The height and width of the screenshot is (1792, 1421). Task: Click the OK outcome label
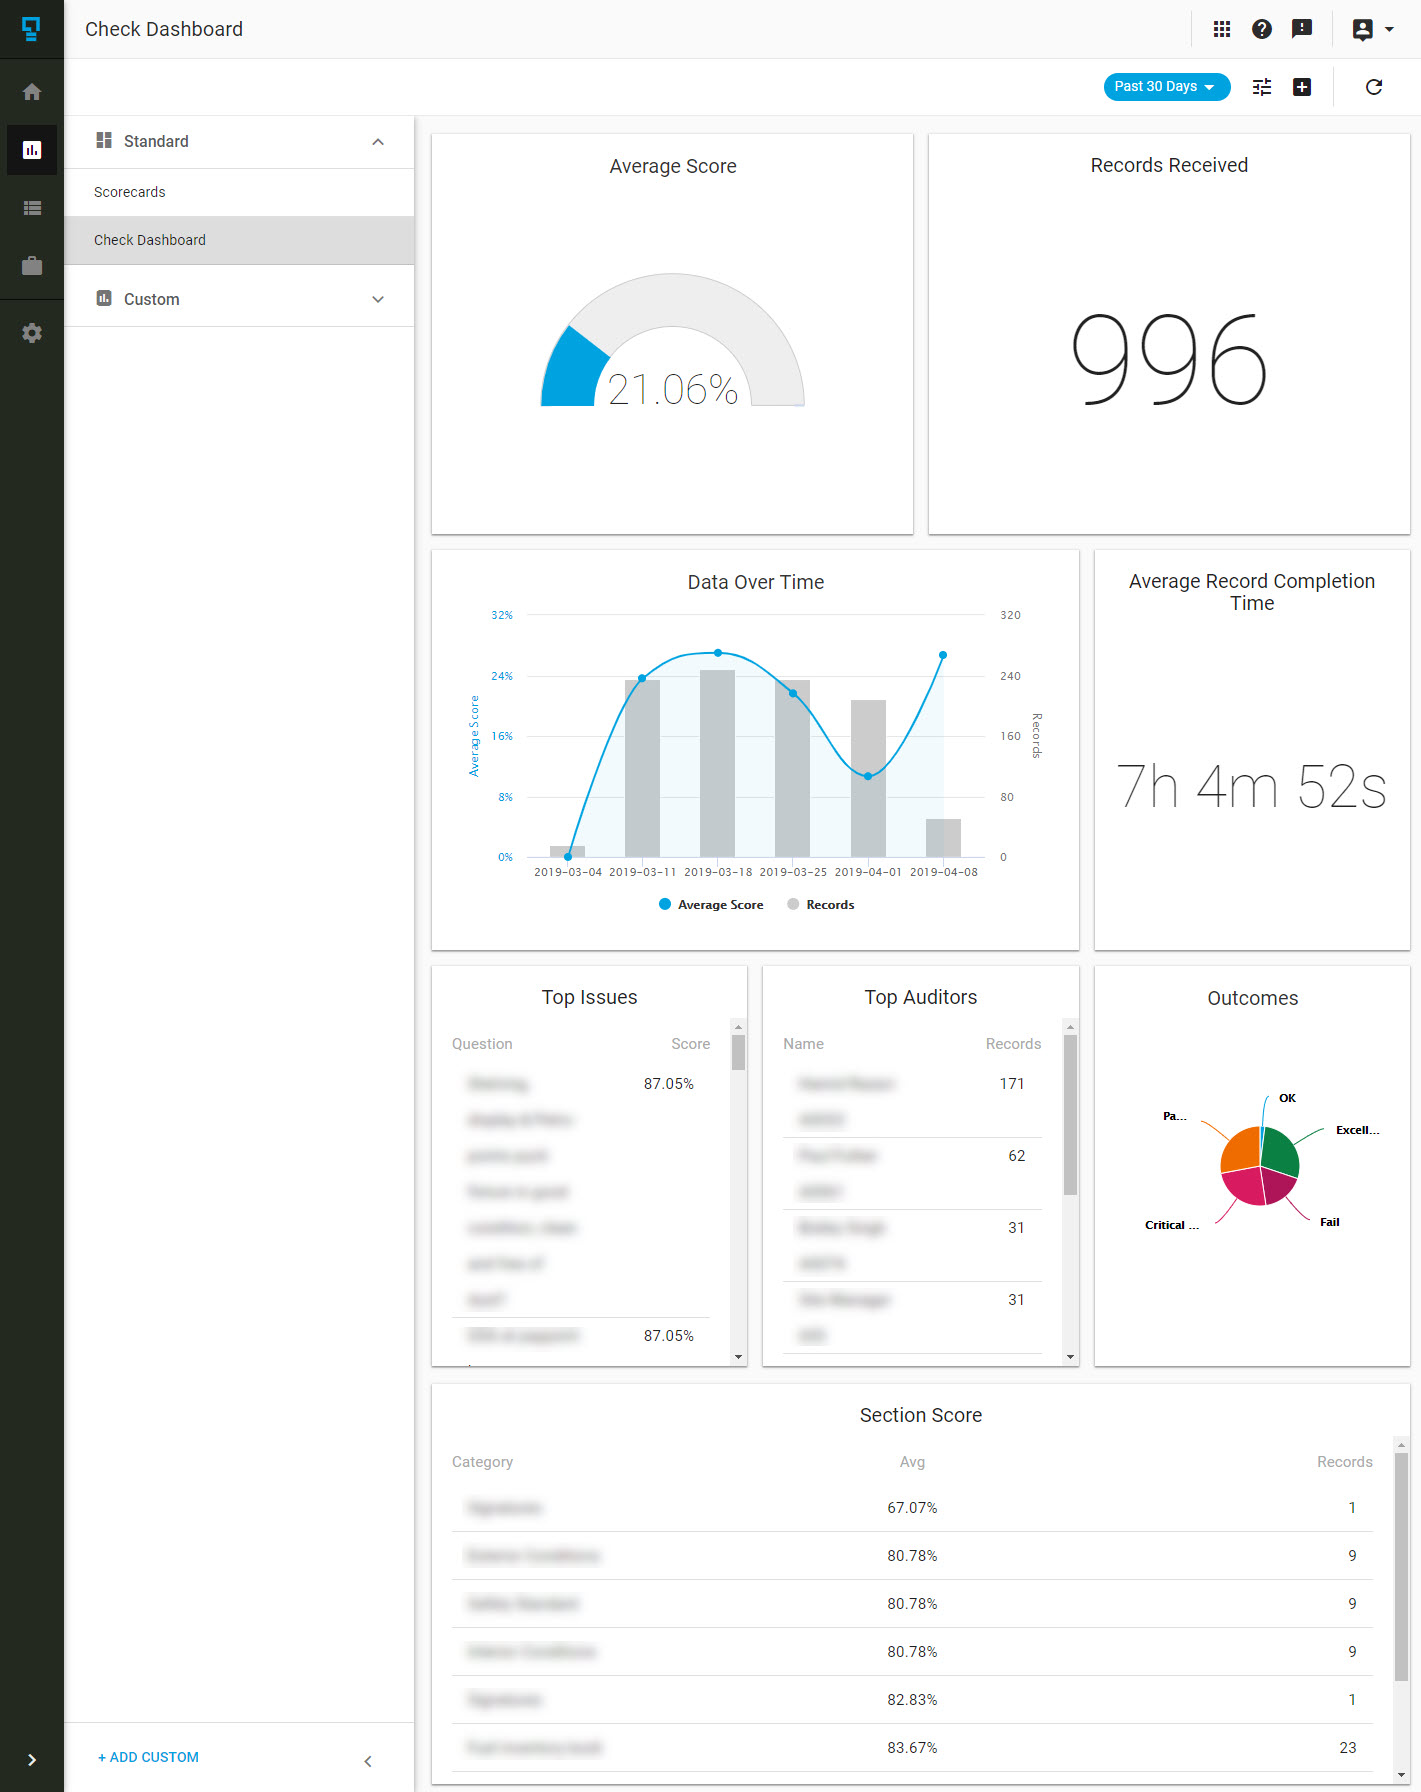(x=1287, y=1098)
